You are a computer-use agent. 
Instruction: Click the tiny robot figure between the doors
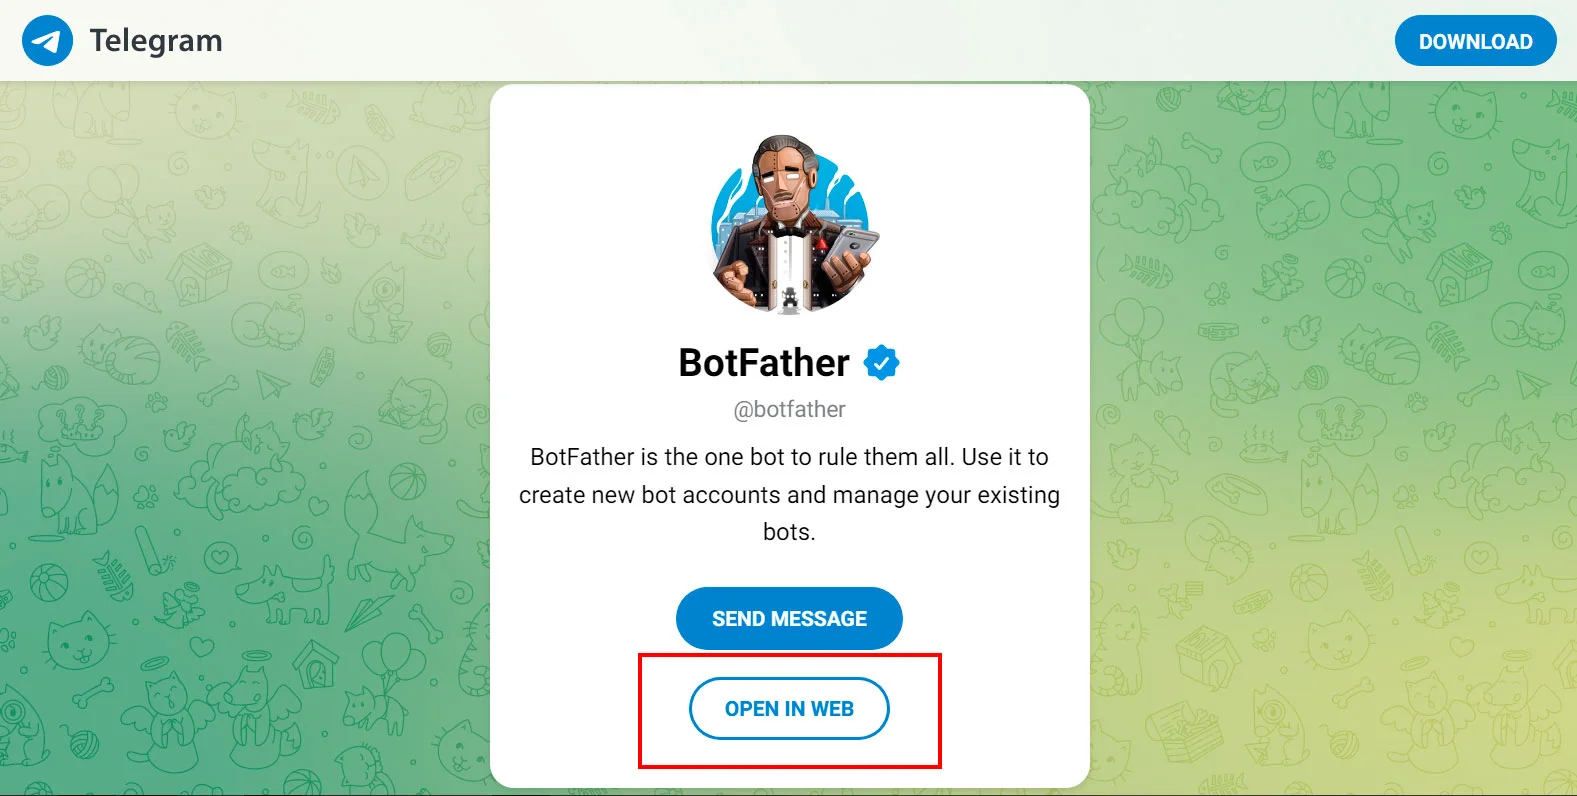[790, 297]
